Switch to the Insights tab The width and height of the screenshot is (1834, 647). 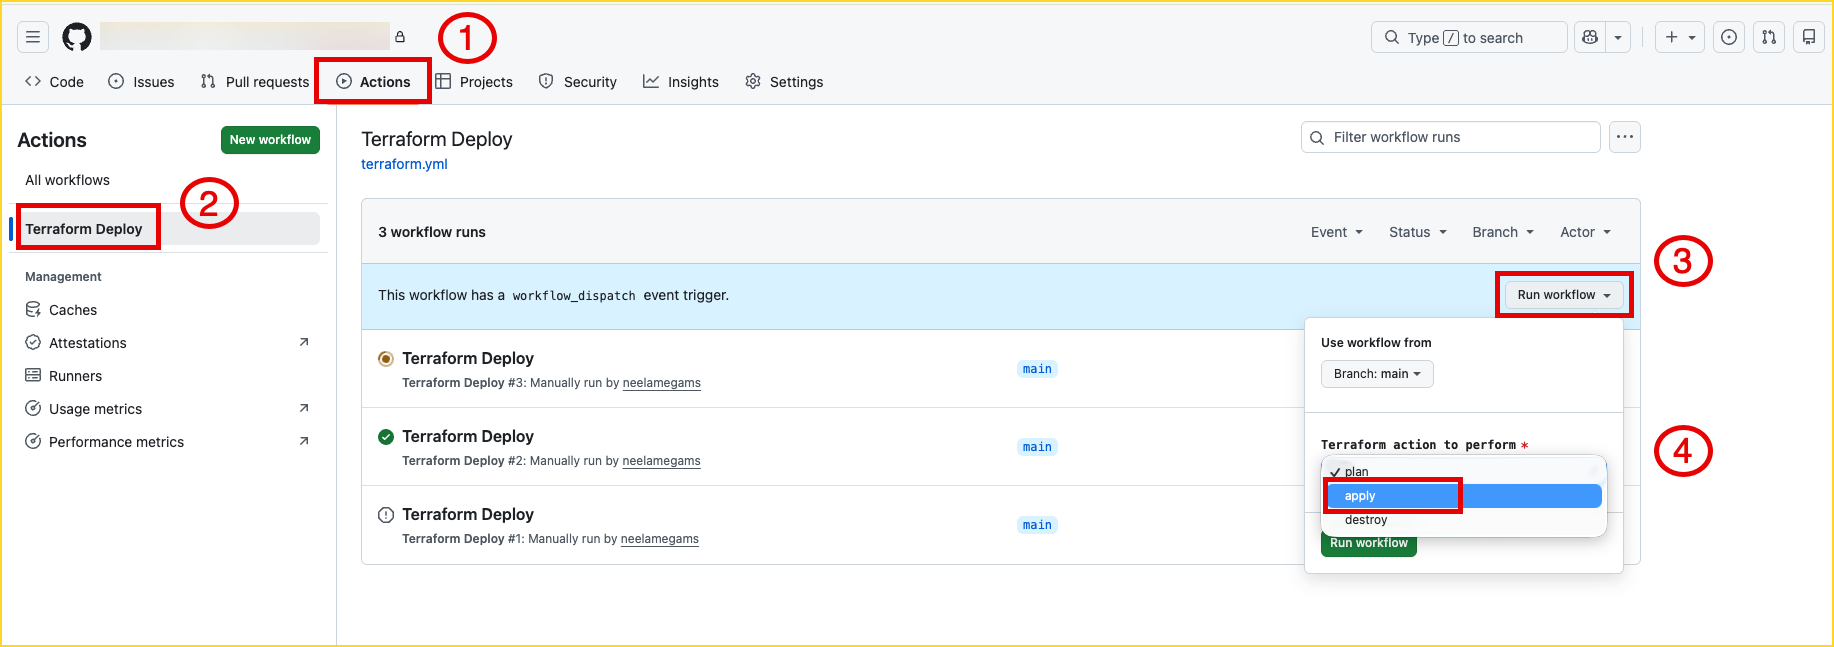pyautogui.click(x=681, y=82)
